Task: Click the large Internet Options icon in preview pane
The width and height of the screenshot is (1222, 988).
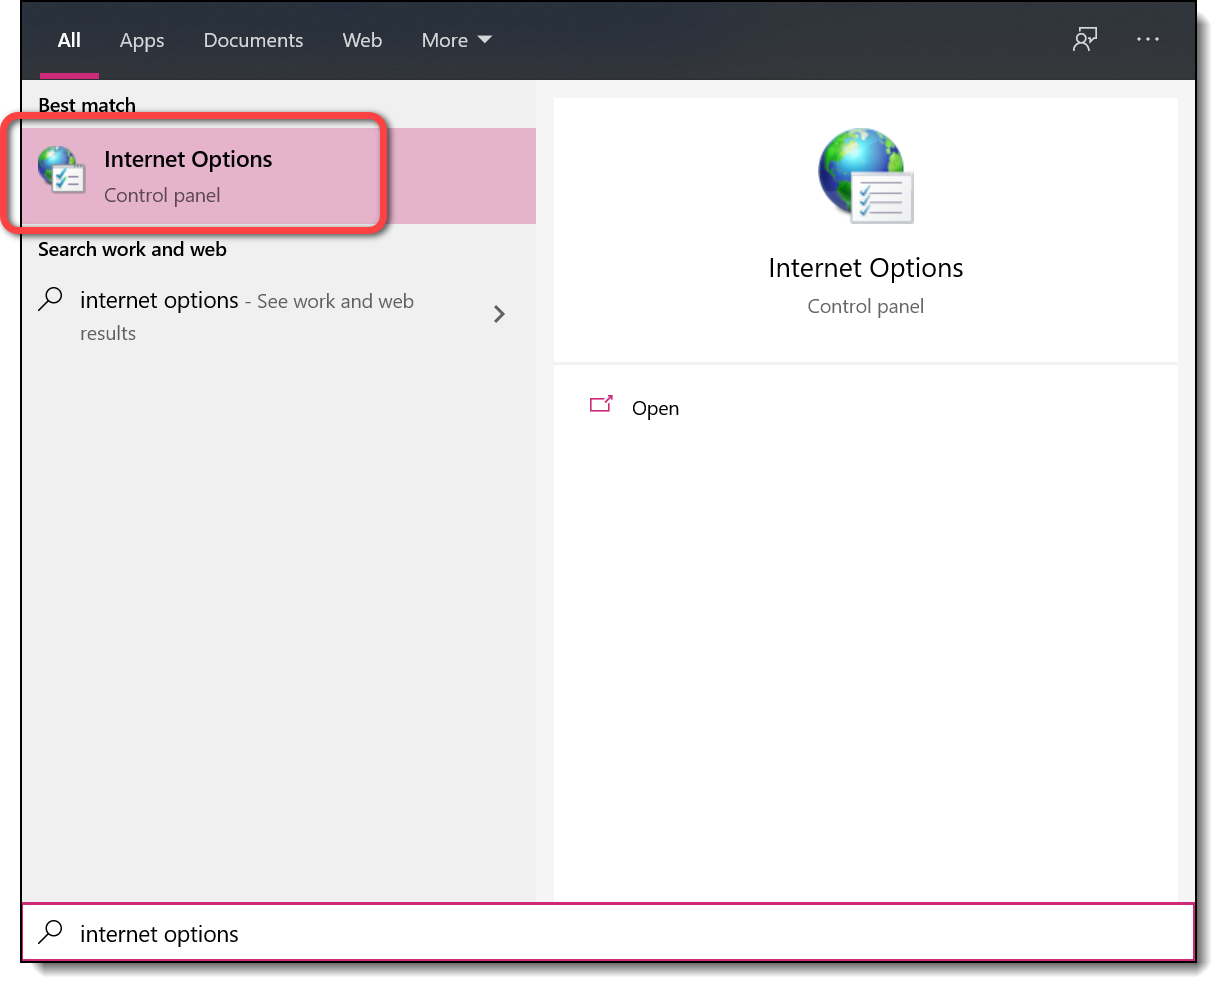Action: (865, 176)
